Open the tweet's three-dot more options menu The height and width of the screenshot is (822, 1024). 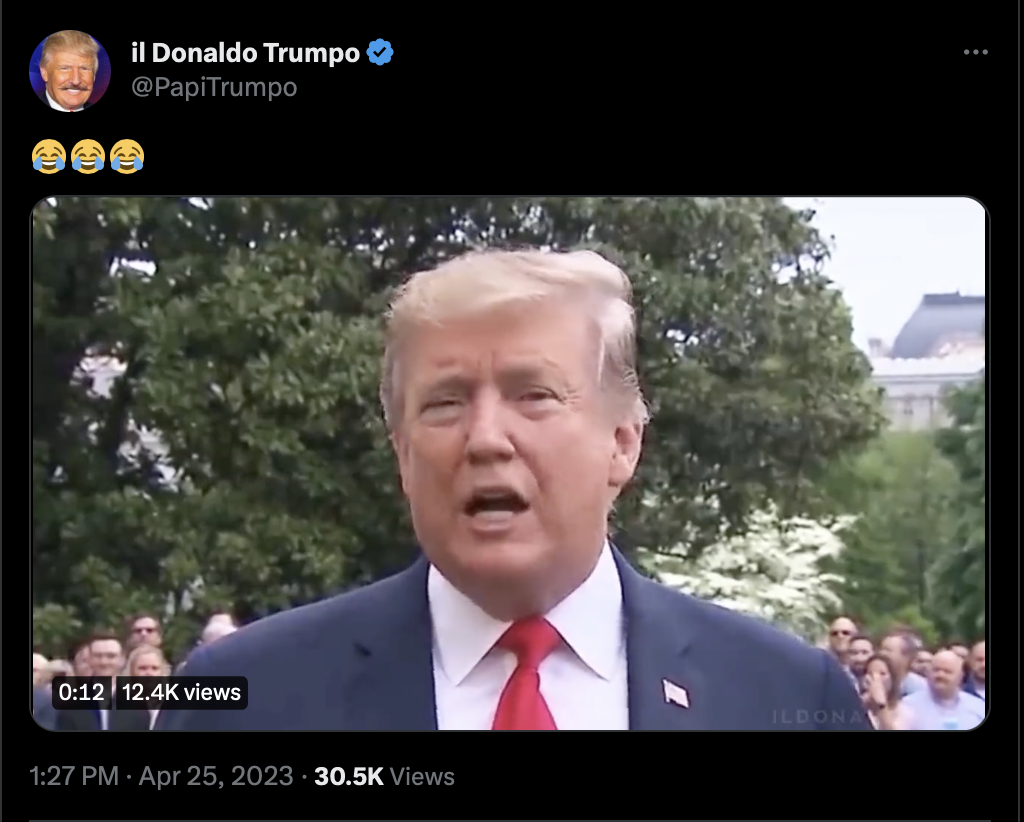point(976,52)
